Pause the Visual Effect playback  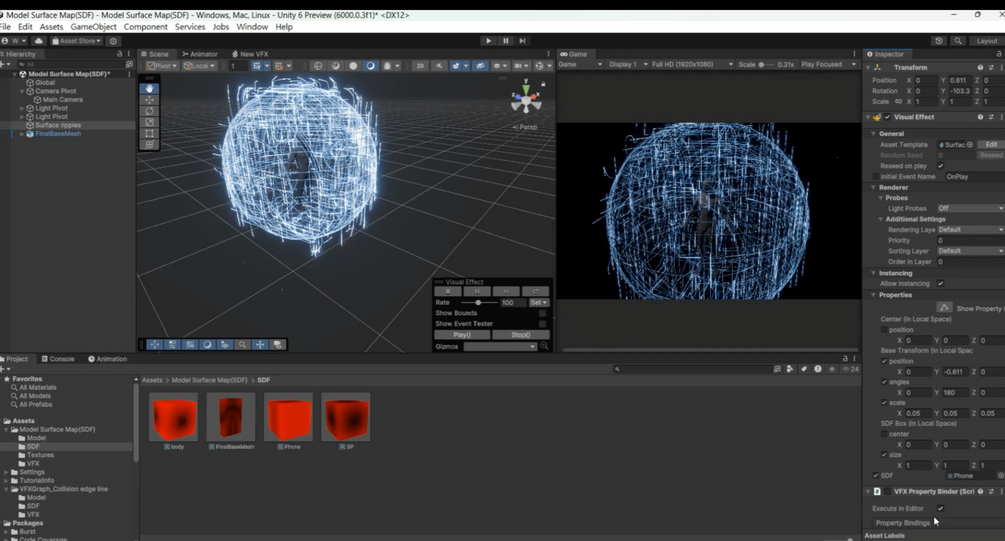[x=477, y=291]
